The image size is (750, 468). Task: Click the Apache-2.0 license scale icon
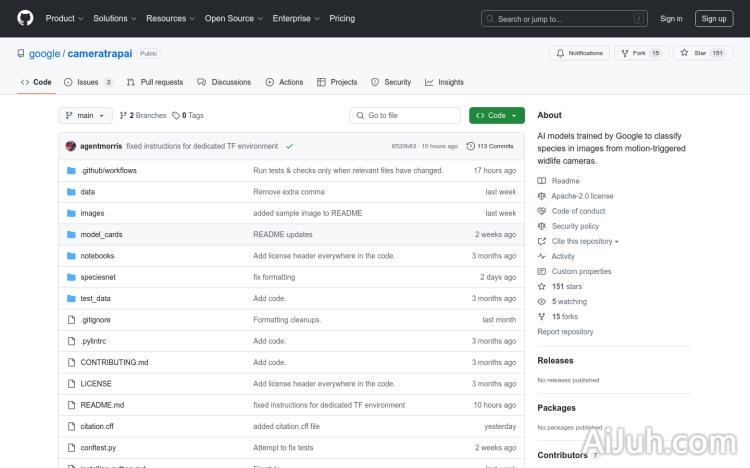pyautogui.click(x=542, y=196)
